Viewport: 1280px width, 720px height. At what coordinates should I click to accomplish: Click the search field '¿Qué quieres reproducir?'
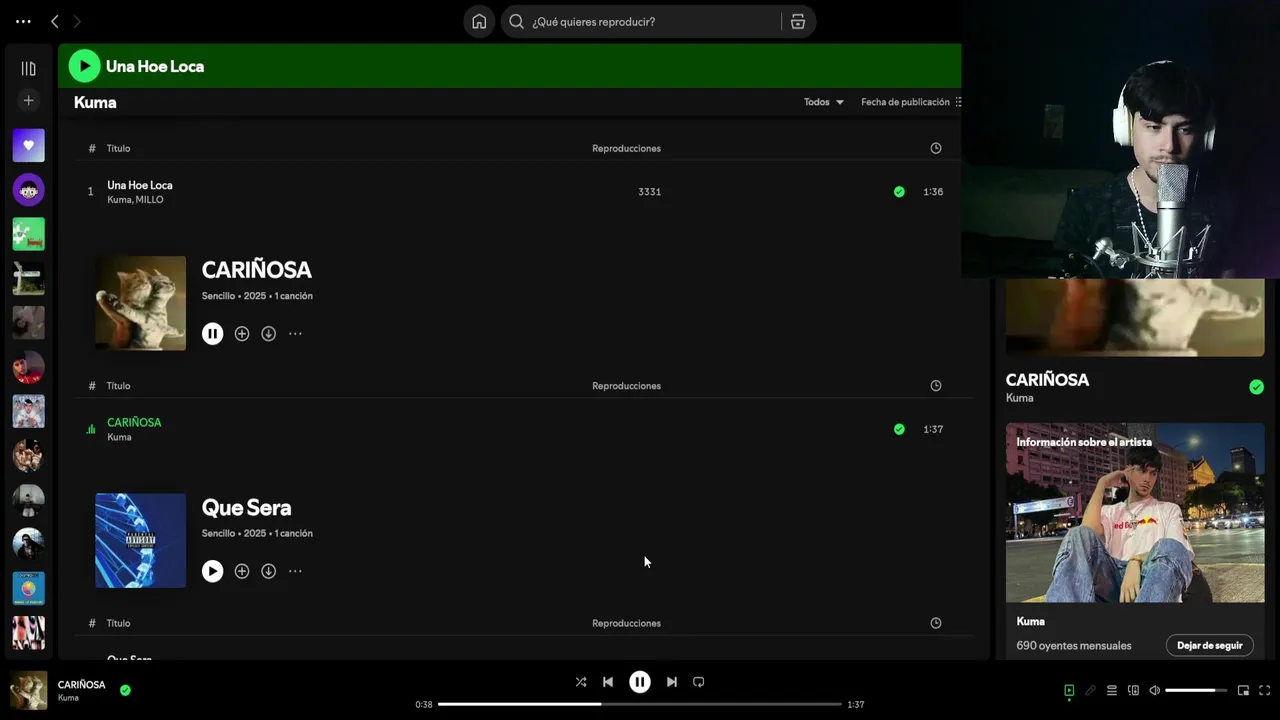(x=642, y=22)
